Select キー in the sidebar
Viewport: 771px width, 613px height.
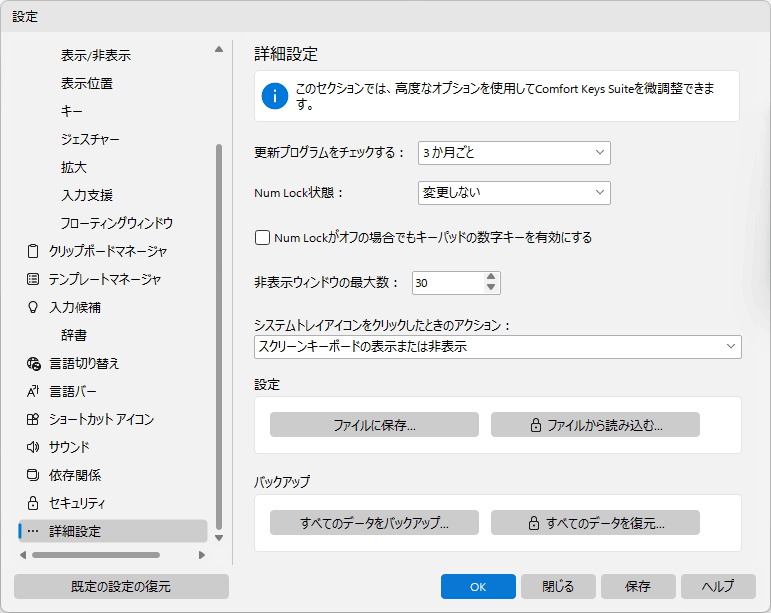[x=72, y=112]
